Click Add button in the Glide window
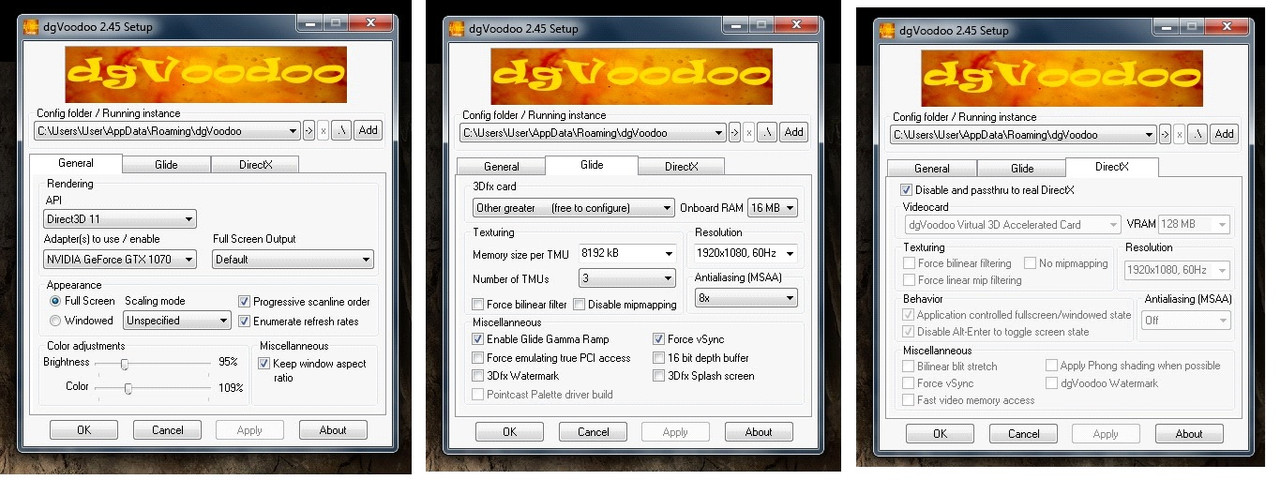Viewport: 1280px width, 493px height. (793, 132)
